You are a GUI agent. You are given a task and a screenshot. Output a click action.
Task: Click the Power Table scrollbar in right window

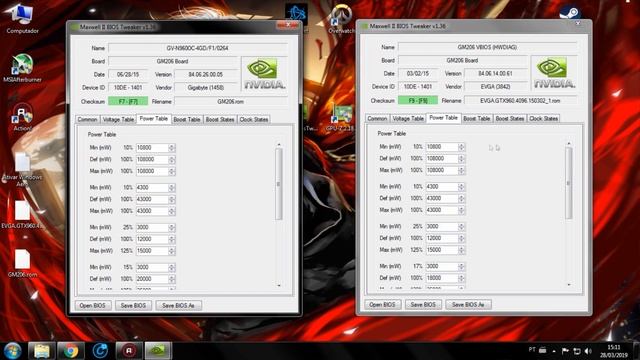pos(569,183)
